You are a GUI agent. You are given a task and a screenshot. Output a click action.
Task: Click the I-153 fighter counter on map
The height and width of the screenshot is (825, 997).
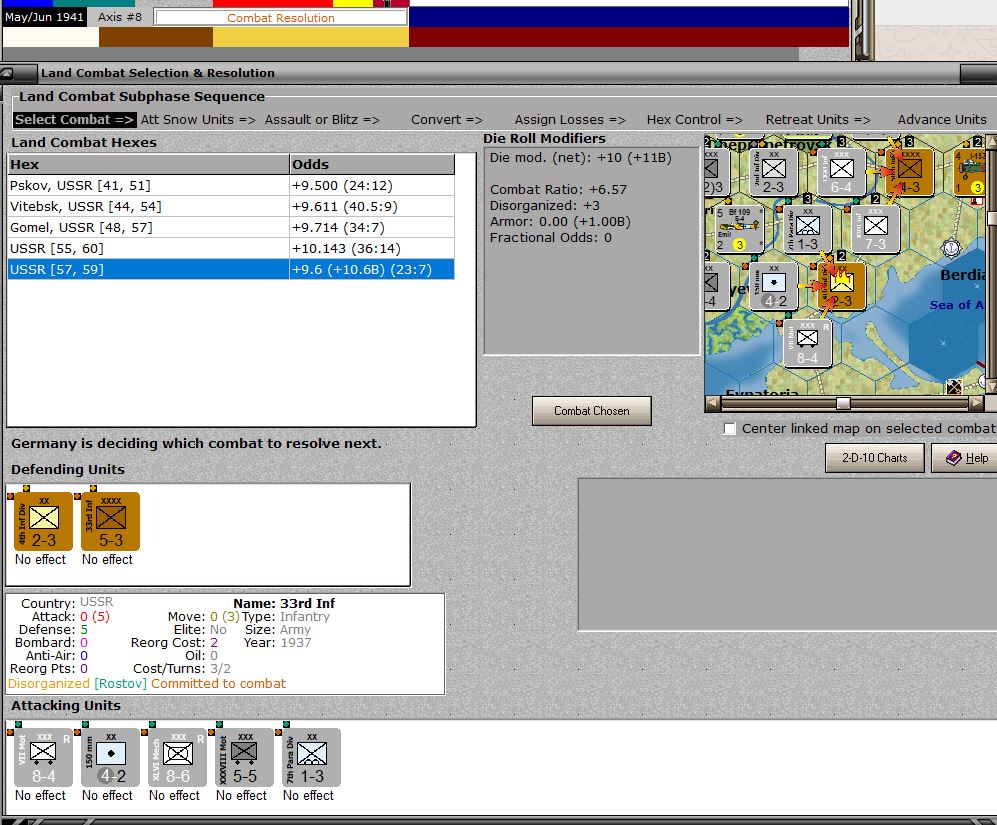pos(970,171)
